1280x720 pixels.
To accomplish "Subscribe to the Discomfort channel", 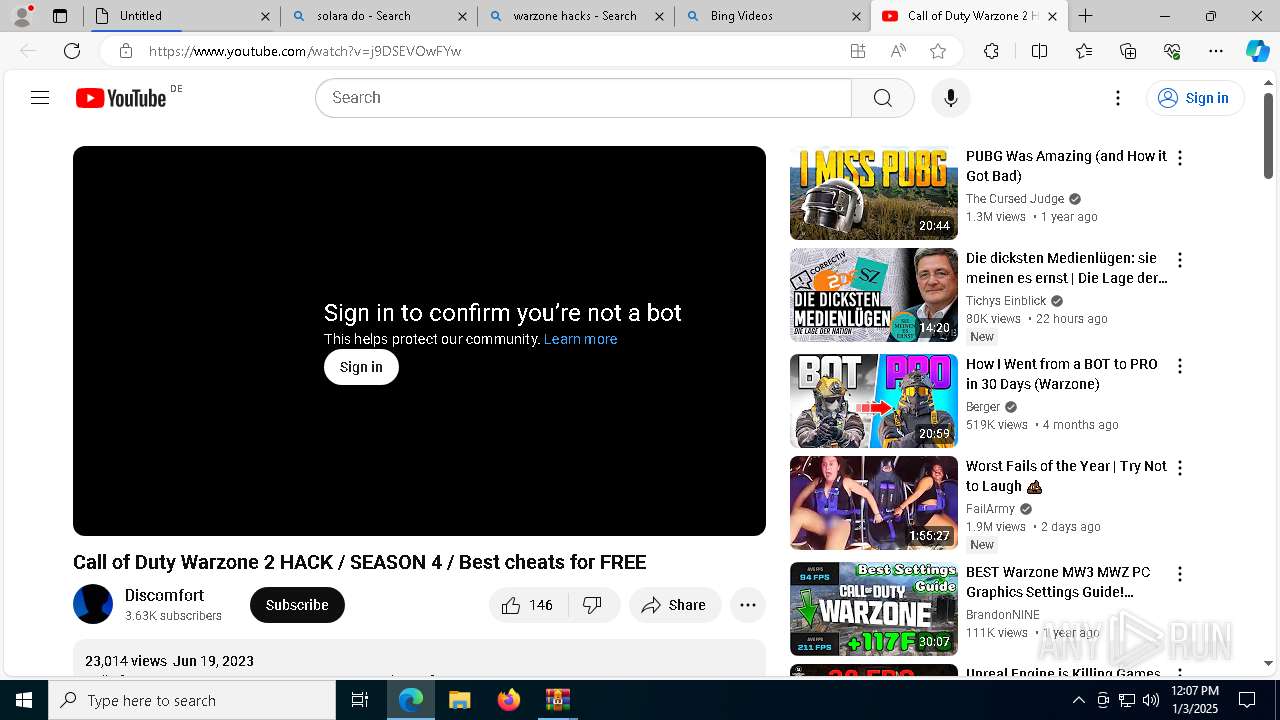I will coord(297,605).
